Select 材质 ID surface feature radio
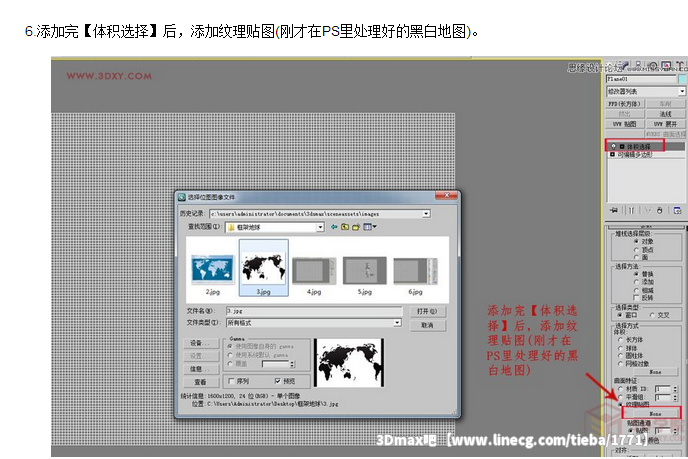This screenshot has height=459, width=688. pos(620,389)
